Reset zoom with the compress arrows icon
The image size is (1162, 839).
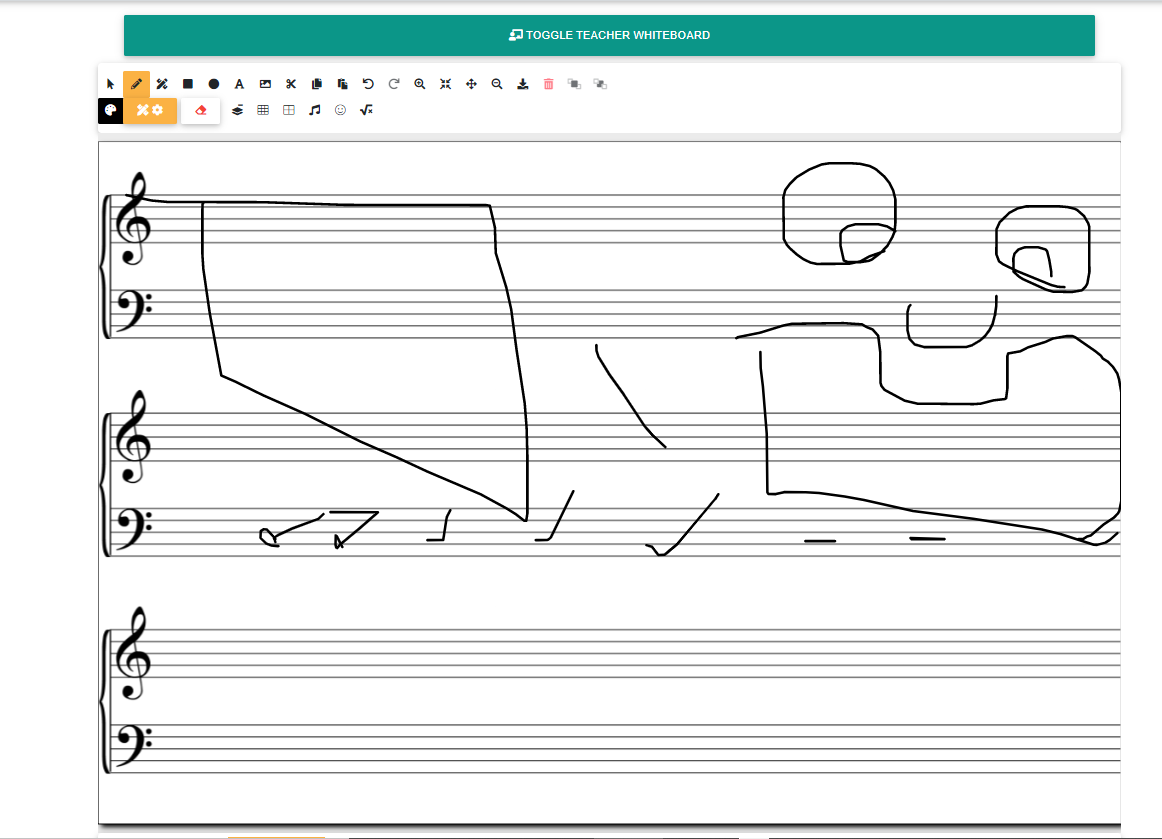click(445, 84)
